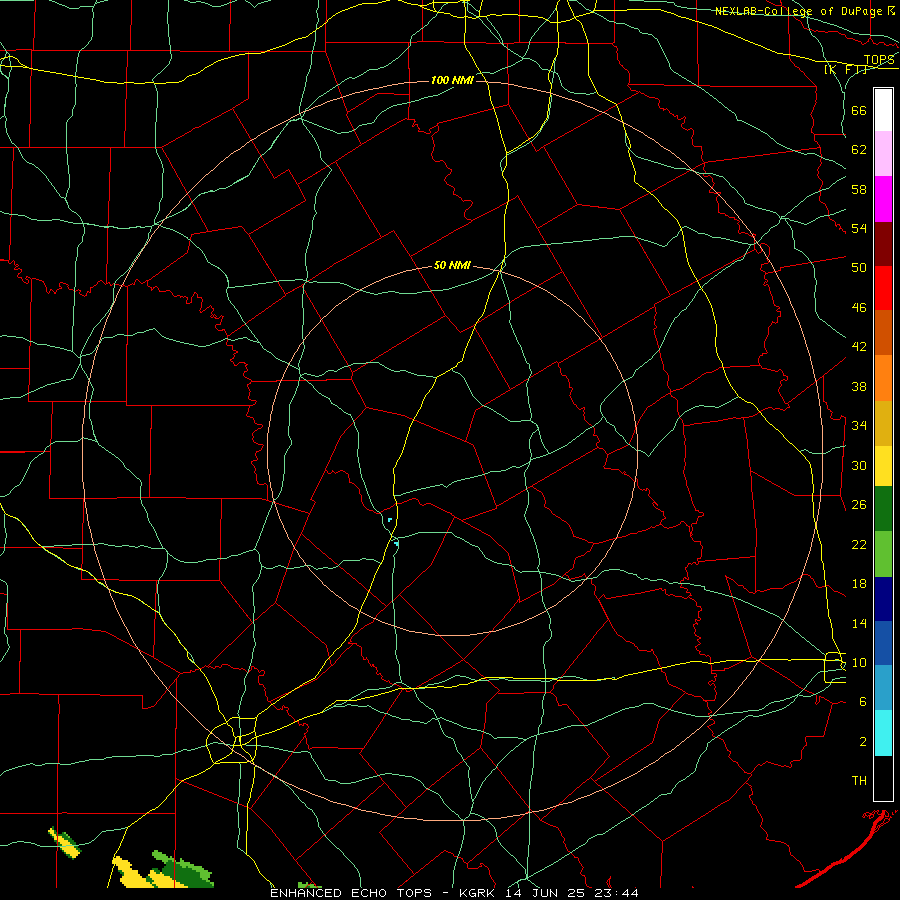Click the white 66 kft color swatch
Screen dimensions: 900x900
[883, 110]
